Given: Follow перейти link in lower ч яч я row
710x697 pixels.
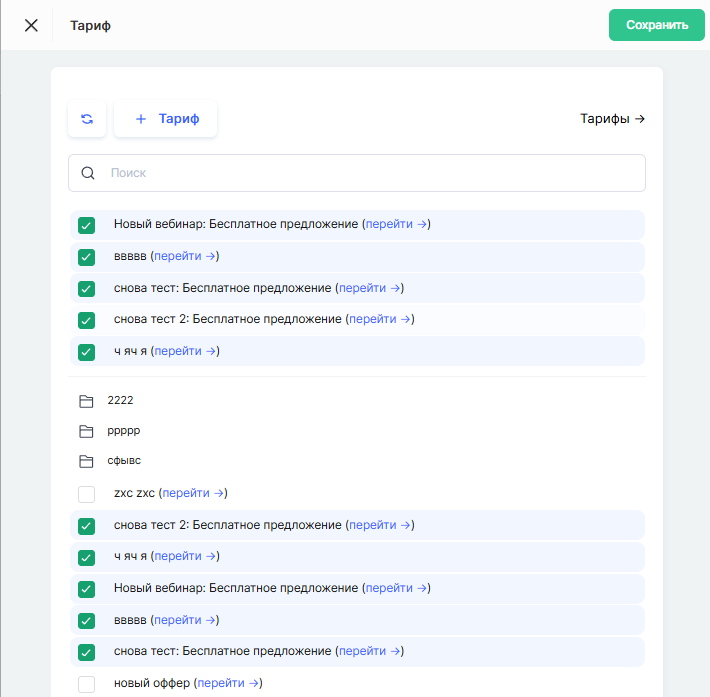Looking at the screenshot, I should click(185, 556).
